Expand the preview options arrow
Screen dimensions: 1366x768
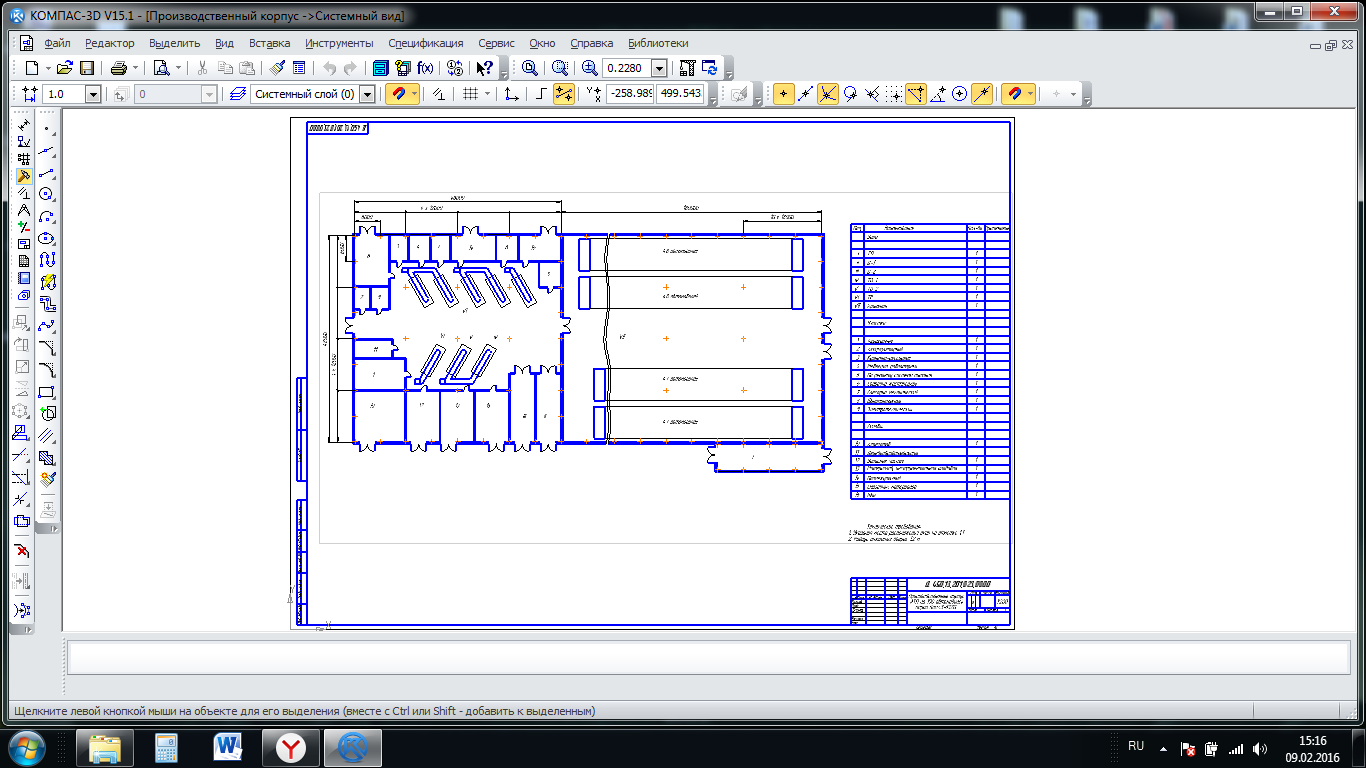pyautogui.click(x=177, y=68)
